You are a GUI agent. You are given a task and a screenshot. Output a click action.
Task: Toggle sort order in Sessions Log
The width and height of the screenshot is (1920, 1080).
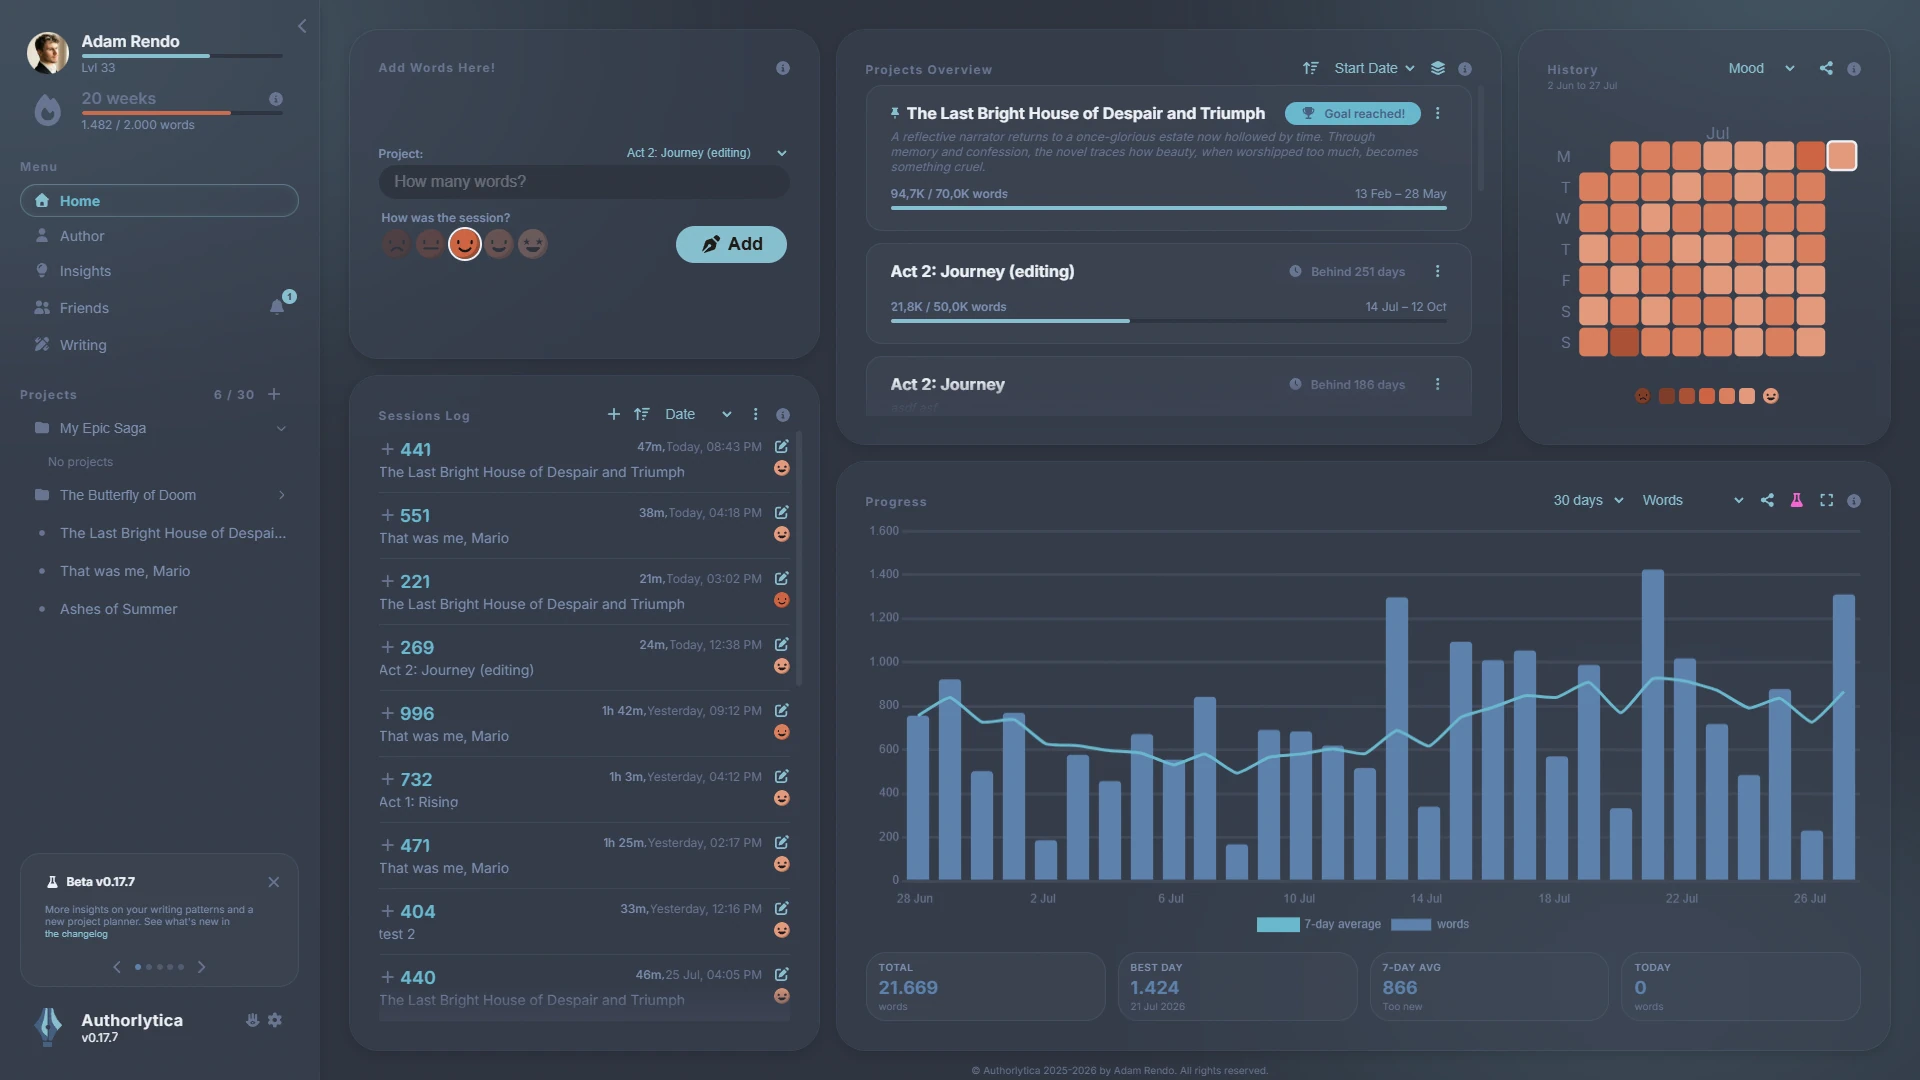642,414
